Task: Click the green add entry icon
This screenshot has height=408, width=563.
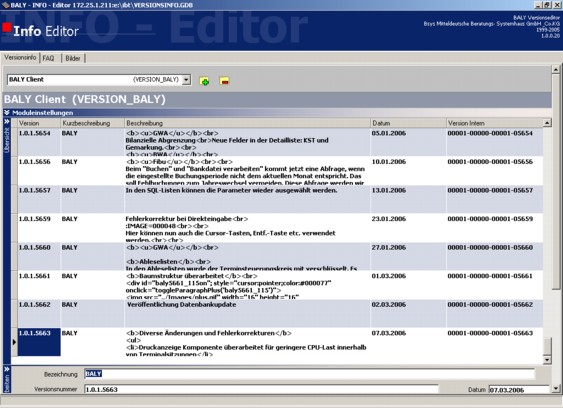Action: [204, 81]
